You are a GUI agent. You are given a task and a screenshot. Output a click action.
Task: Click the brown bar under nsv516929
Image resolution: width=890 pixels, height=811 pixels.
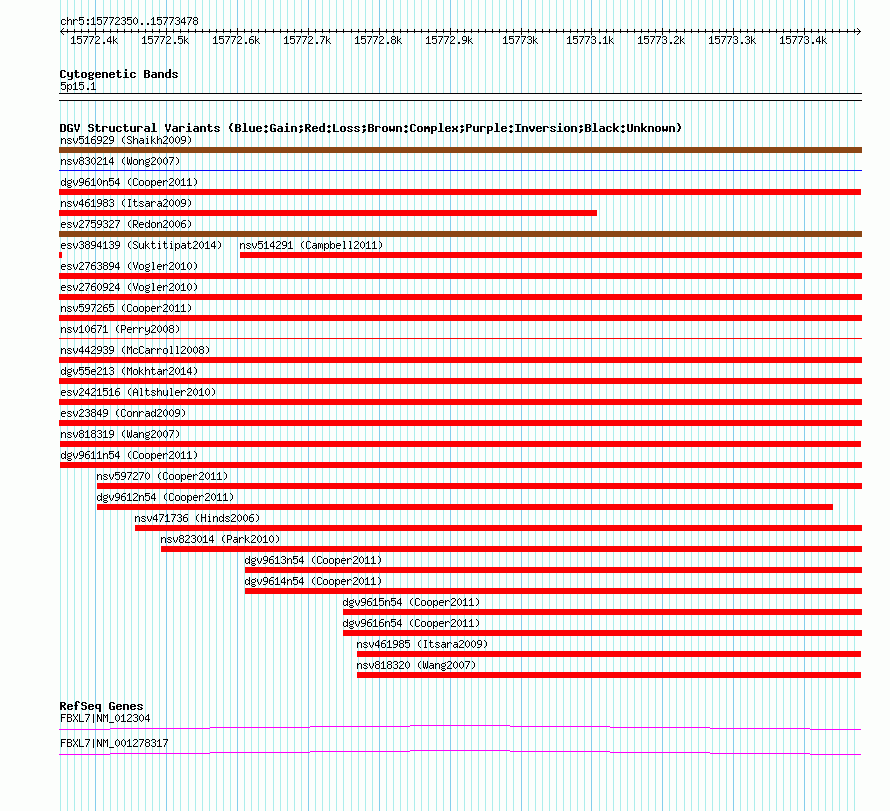click(460, 150)
